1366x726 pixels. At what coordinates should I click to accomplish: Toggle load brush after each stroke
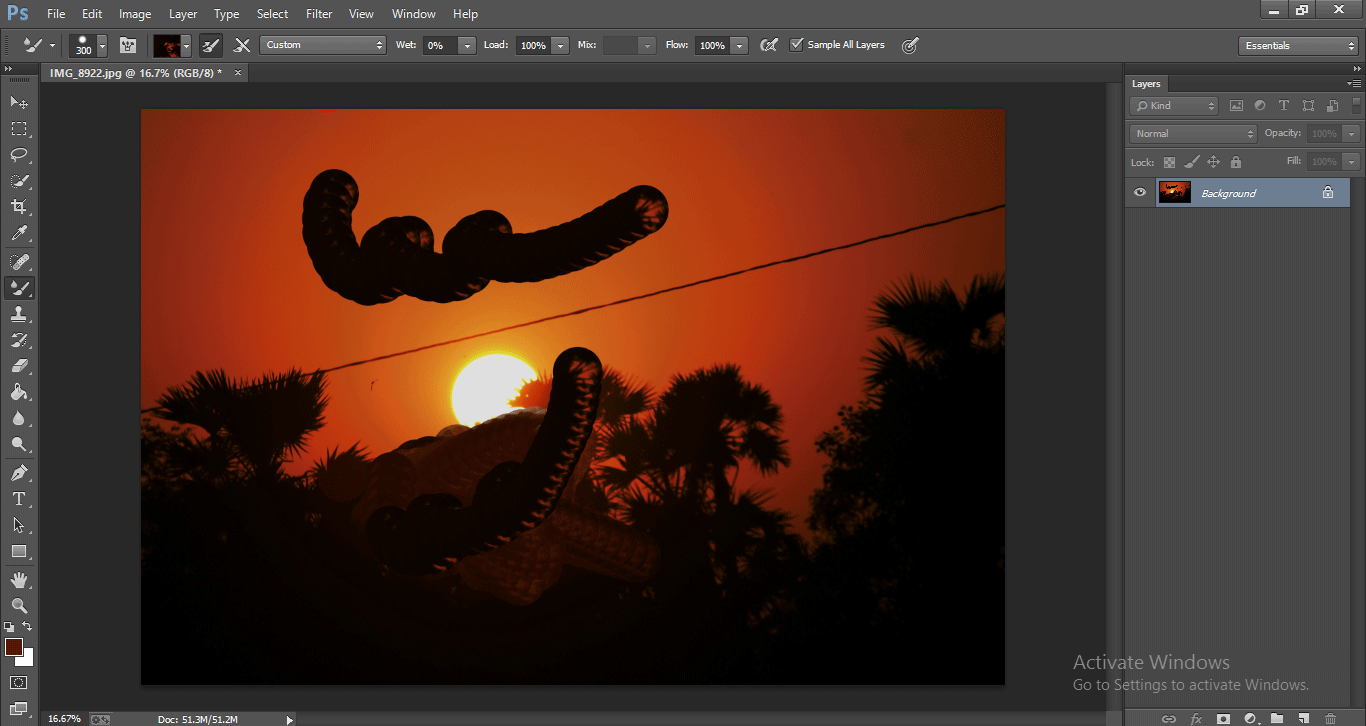pyautogui.click(x=211, y=45)
